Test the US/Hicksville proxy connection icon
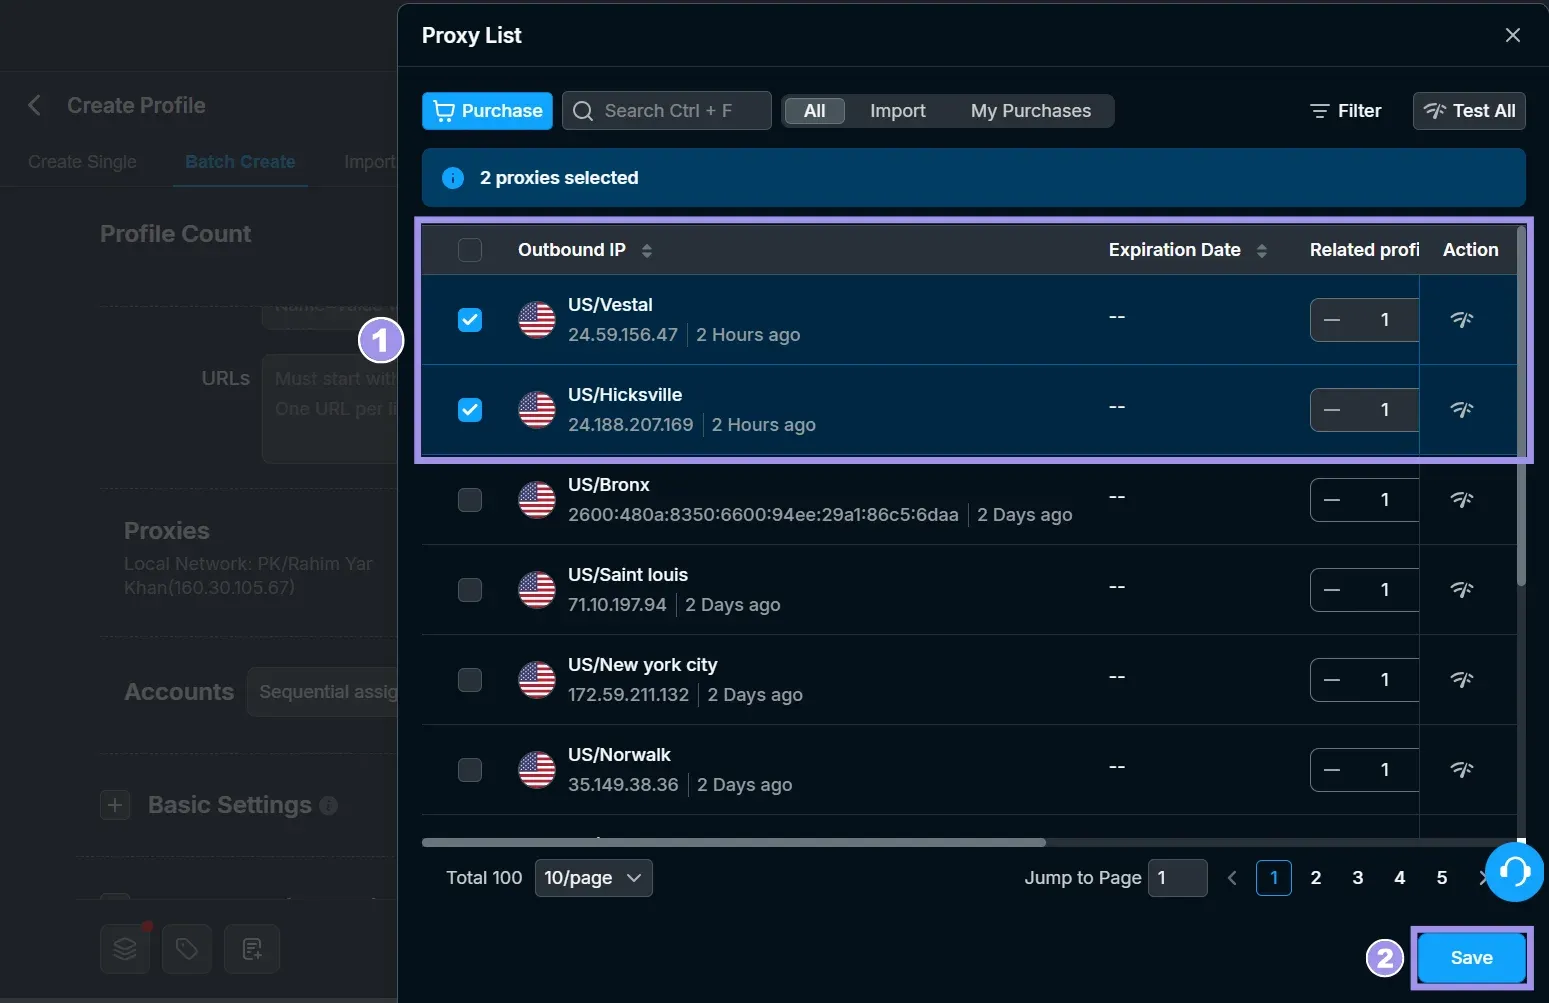The image size is (1549, 1003). tap(1462, 410)
